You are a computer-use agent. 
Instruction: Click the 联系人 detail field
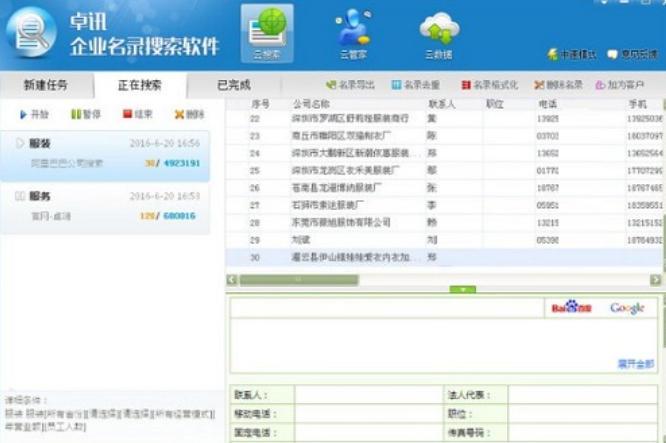[x=369, y=395]
